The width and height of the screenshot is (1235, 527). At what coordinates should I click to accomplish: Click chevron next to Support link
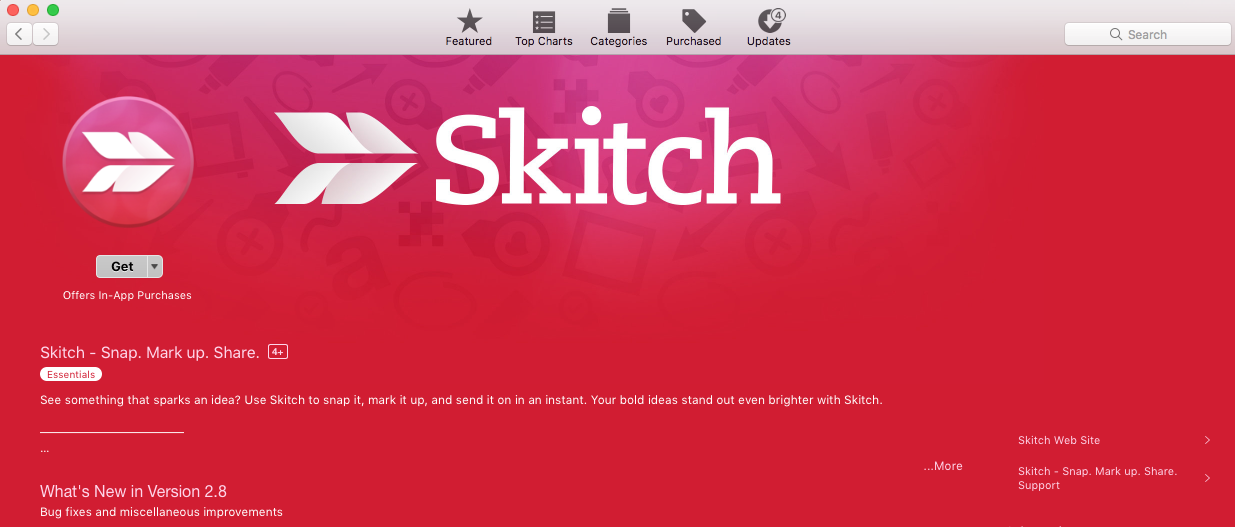point(1207,478)
